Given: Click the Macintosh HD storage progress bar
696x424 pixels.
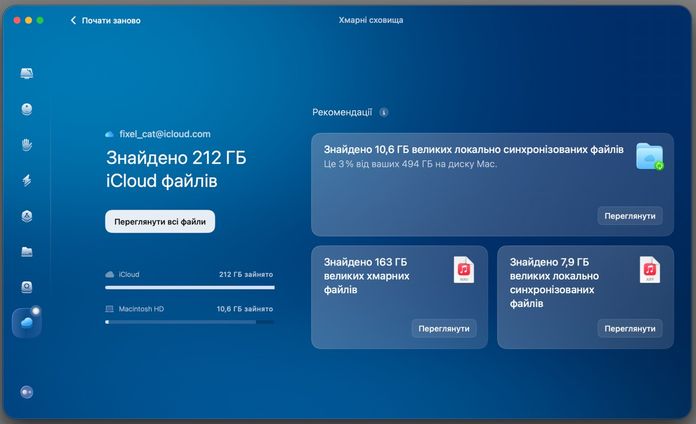Looking at the screenshot, I should [190, 322].
